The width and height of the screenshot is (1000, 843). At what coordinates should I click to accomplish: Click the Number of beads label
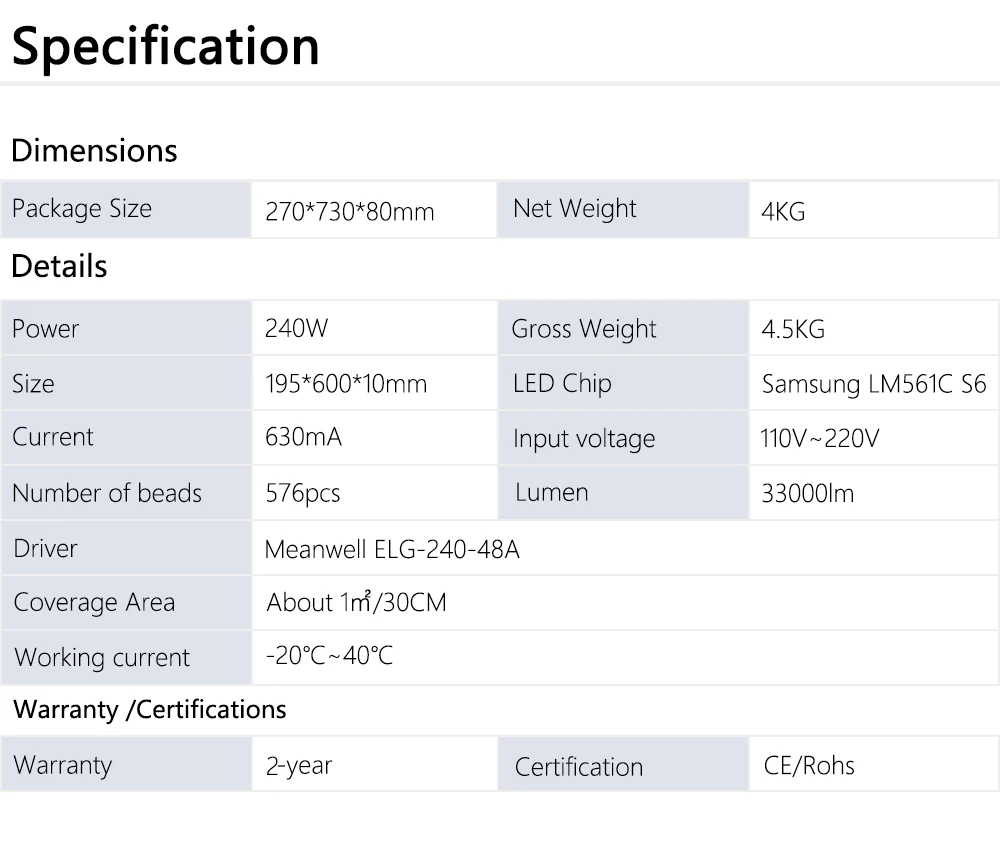point(107,493)
